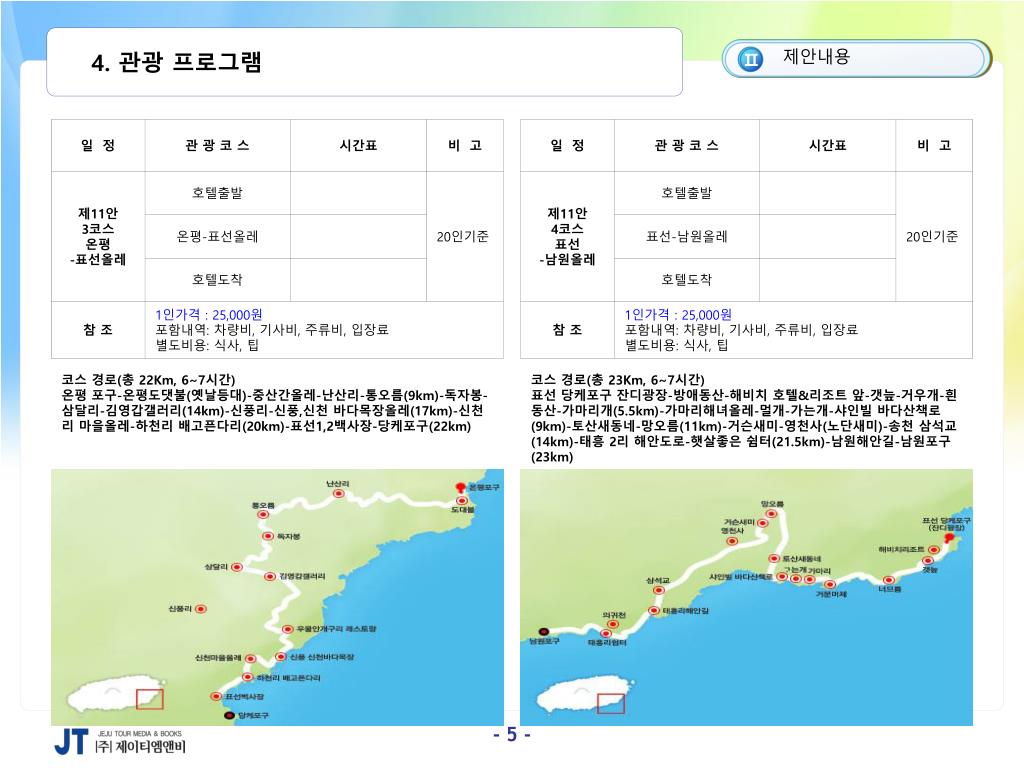Select the 신풍 신천바다목장 marker
This screenshot has width=1024, height=768.
tap(281, 657)
